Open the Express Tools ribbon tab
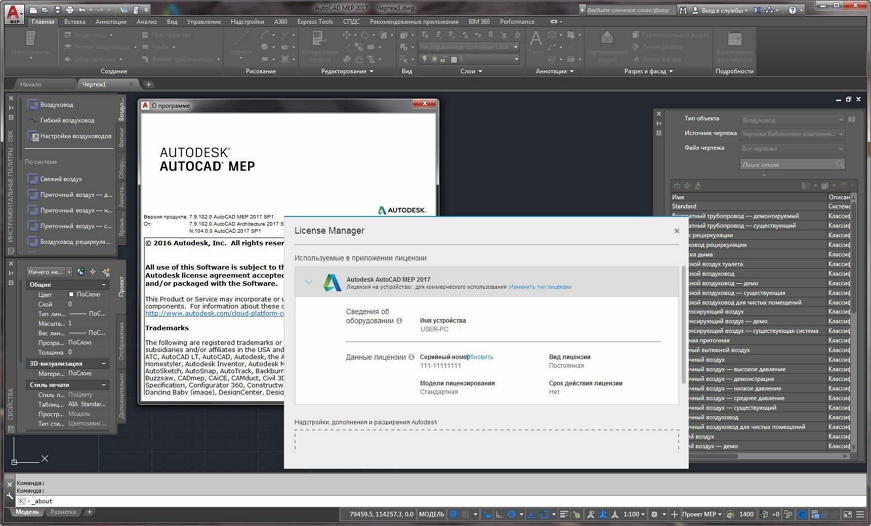The width and height of the screenshot is (871, 526). (315, 22)
